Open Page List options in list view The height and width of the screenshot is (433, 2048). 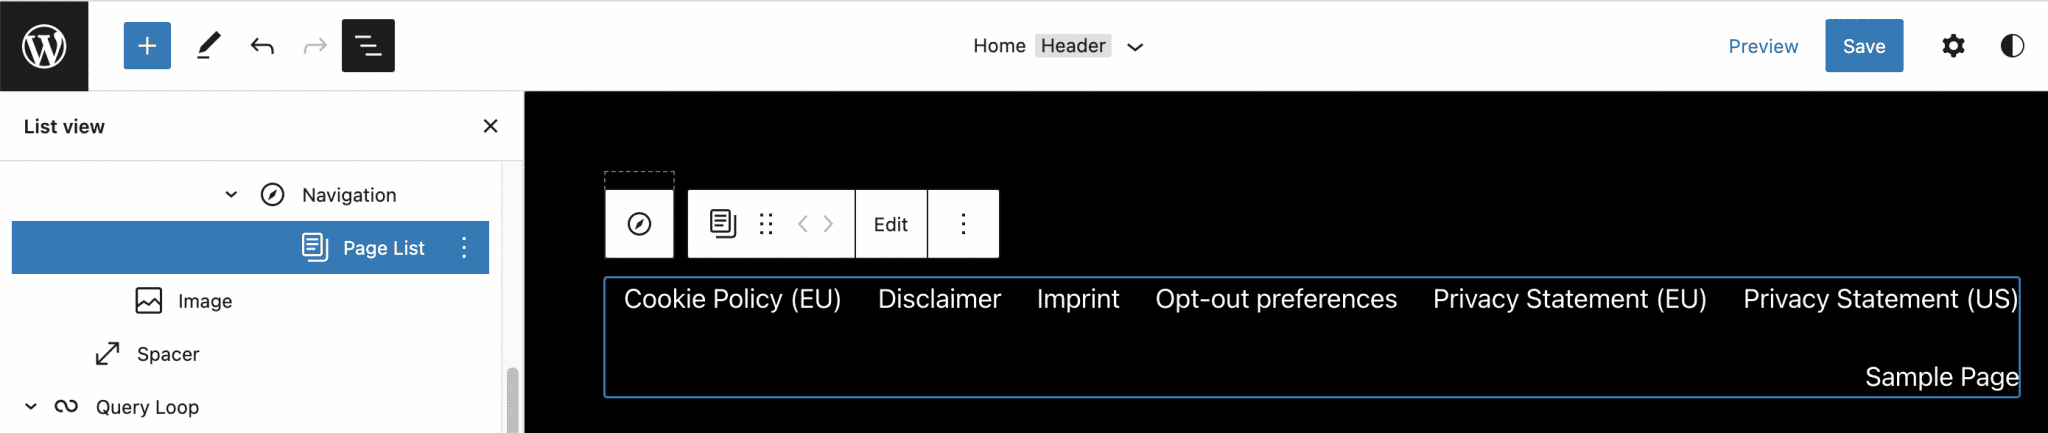click(x=464, y=248)
